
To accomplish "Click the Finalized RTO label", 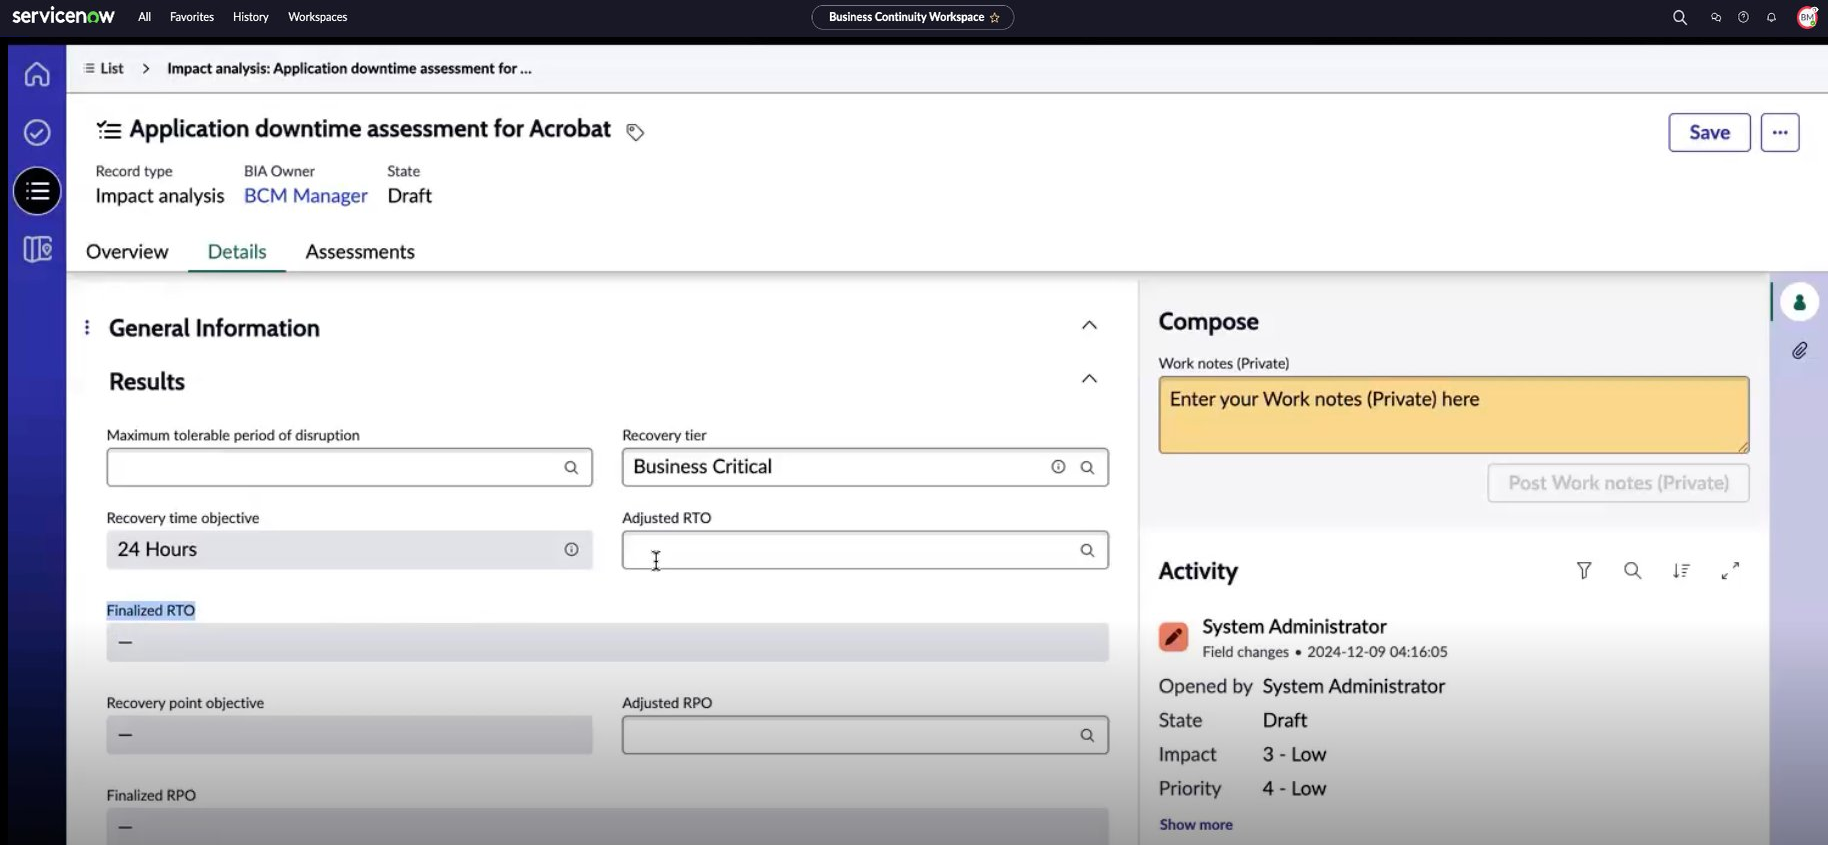I will click(x=151, y=610).
